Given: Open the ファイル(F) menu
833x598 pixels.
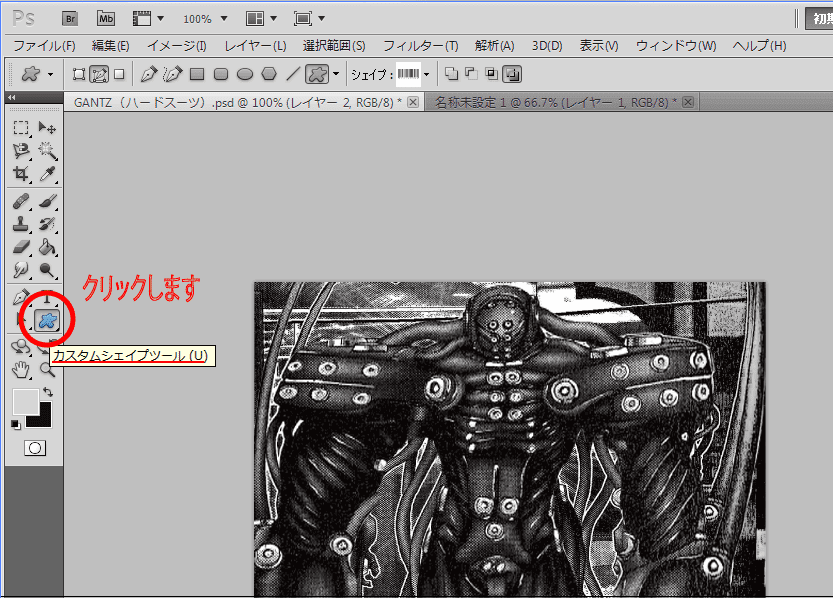Looking at the screenshot, I should (x=44, y=46).
